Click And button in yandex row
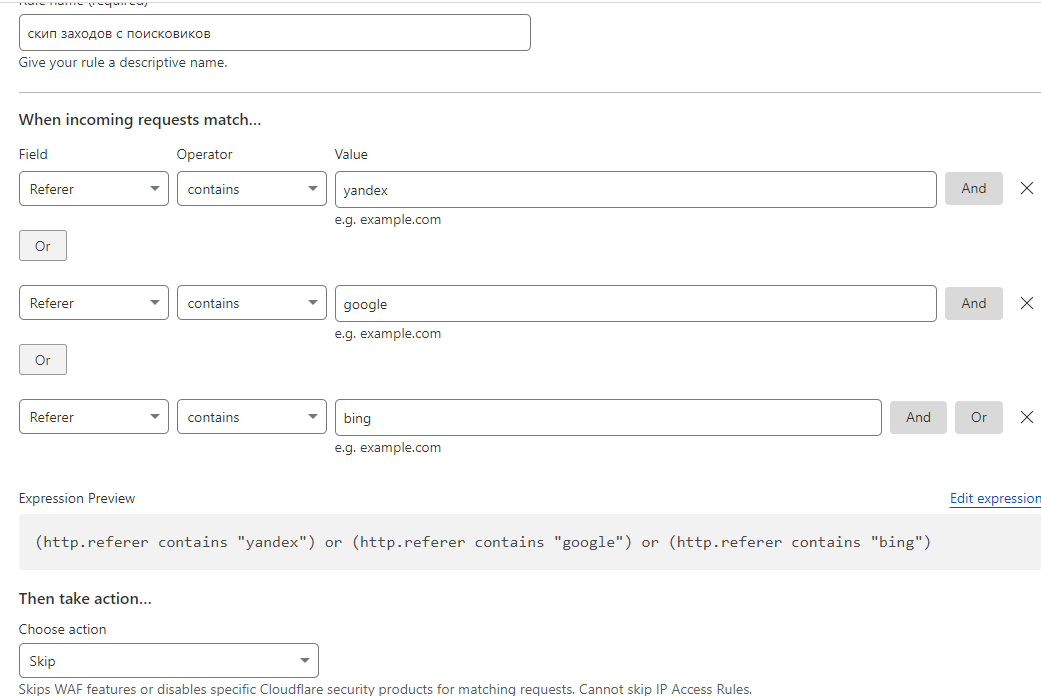This screenshot has height=696, width=1041. point(973,188)
